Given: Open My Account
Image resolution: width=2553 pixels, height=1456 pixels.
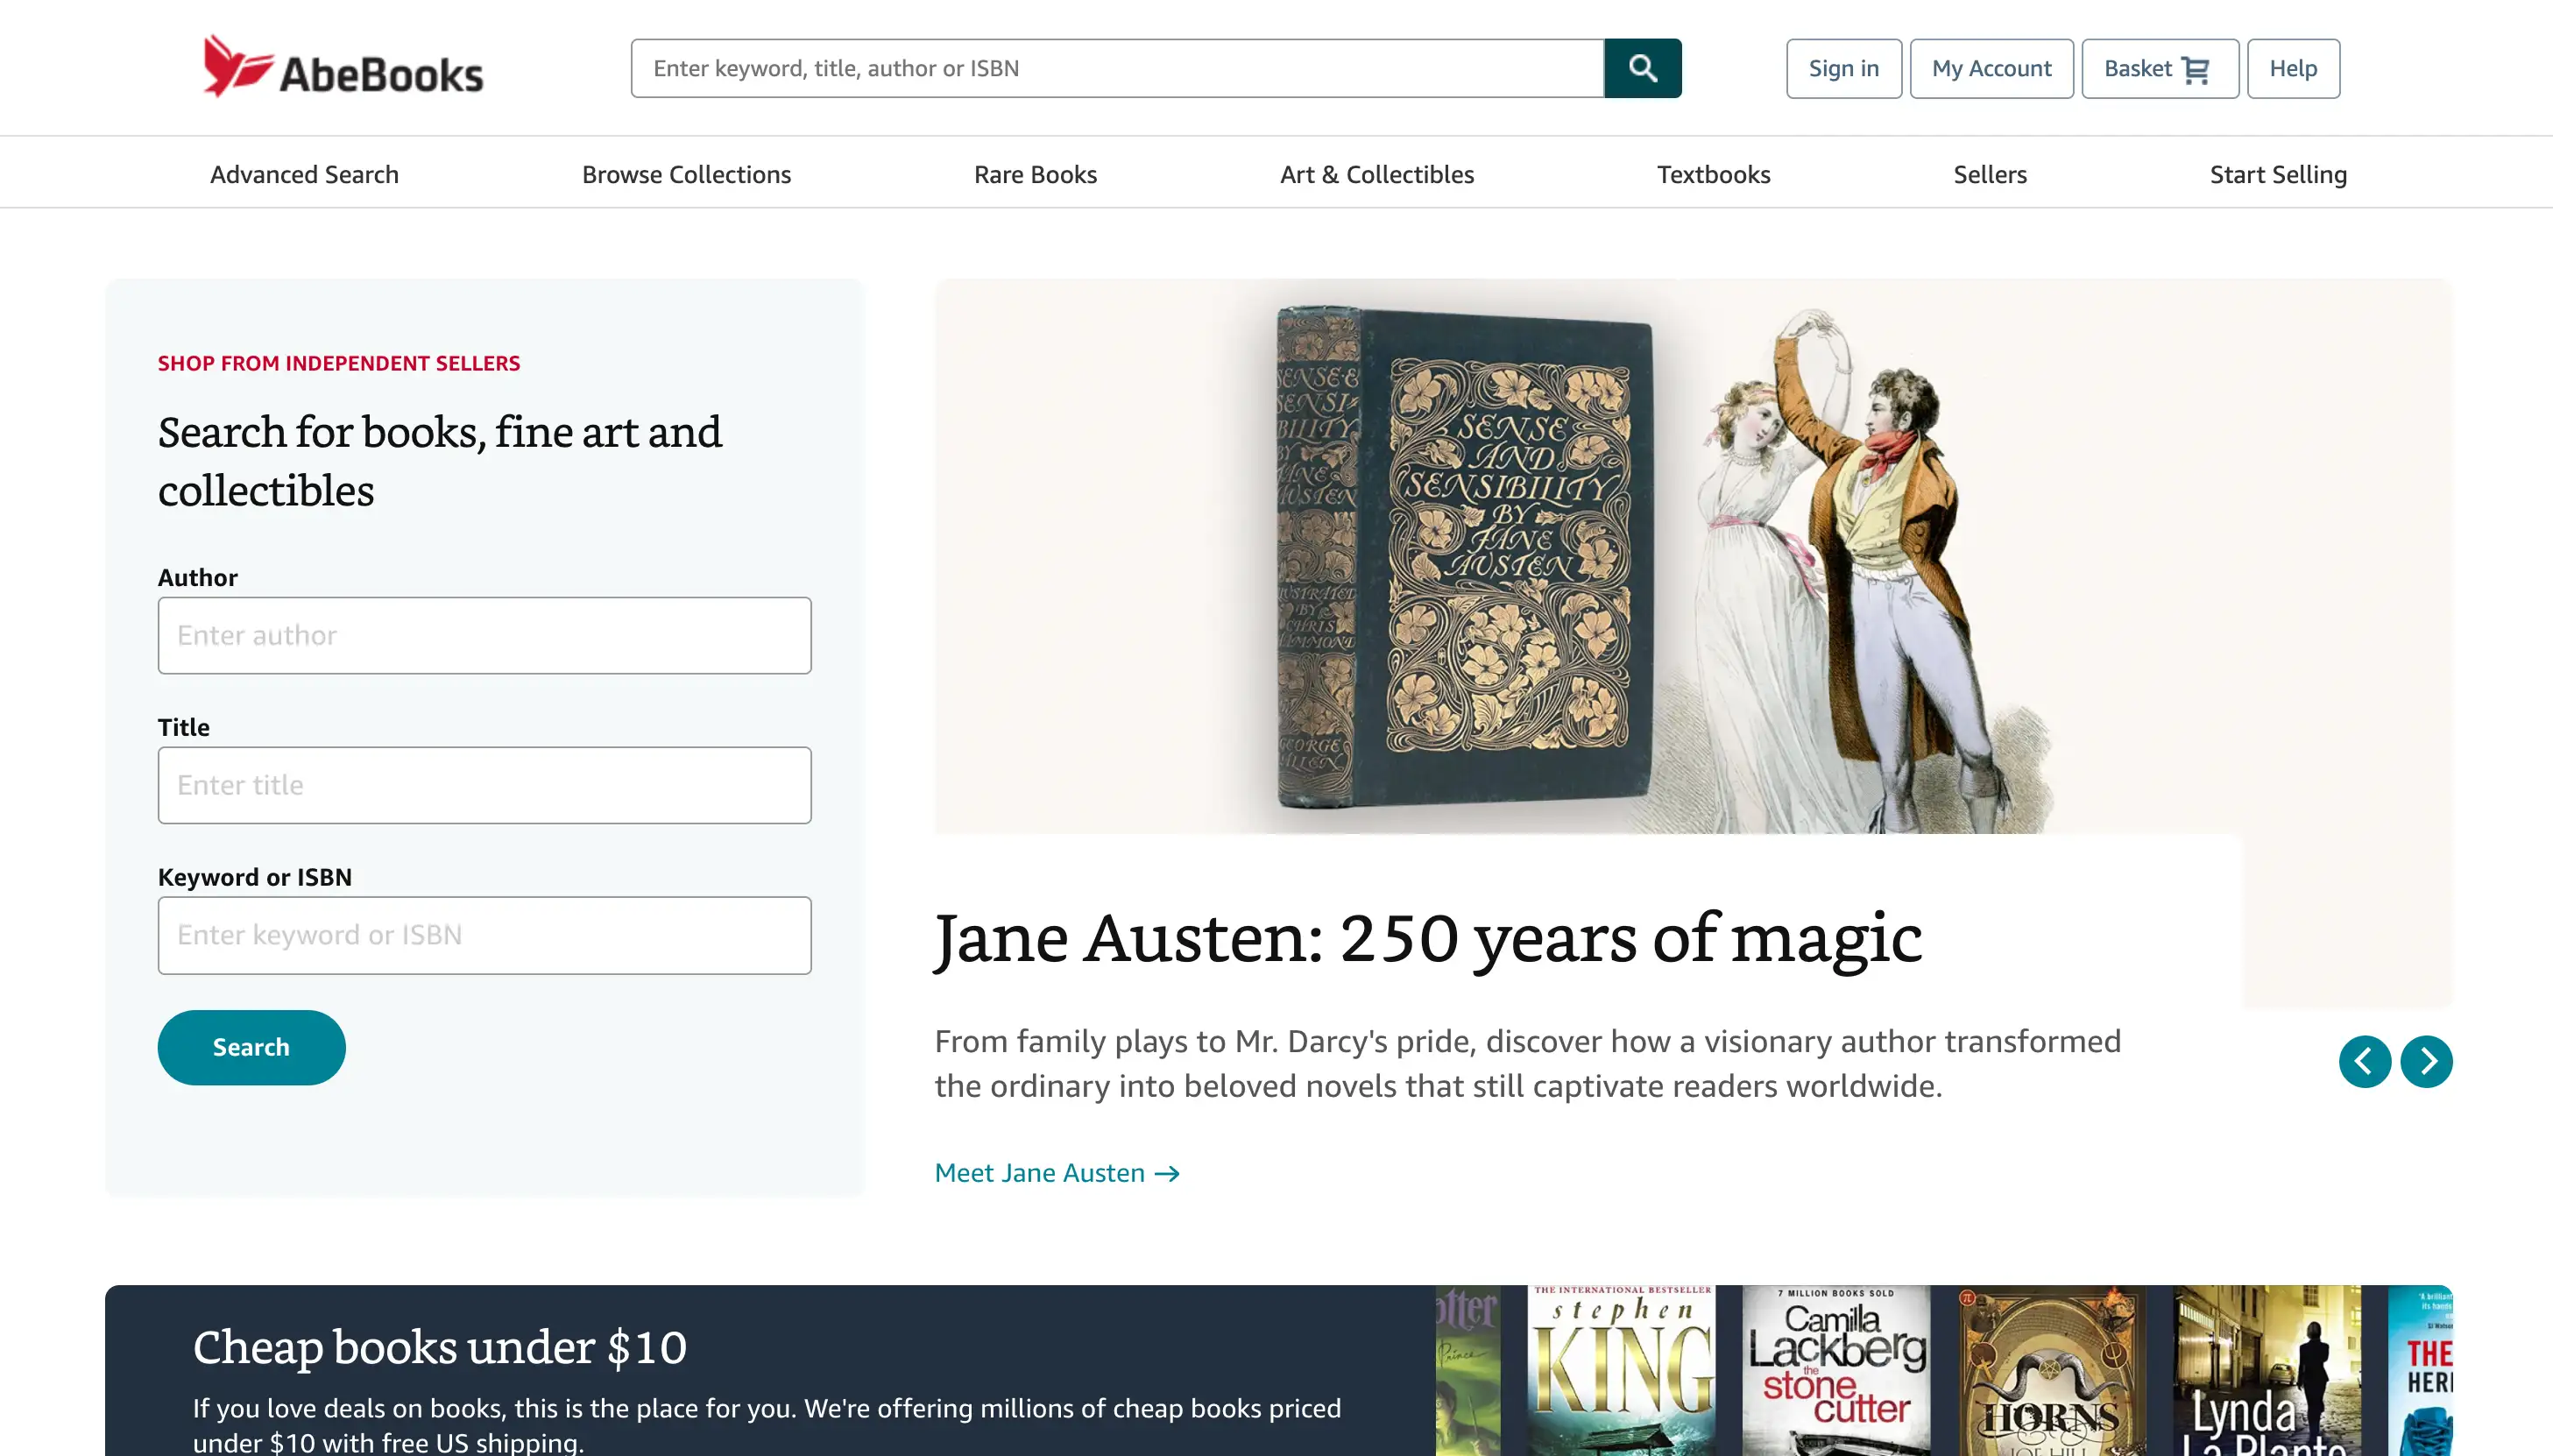Looking at the screenshot, I should (x=1991, y=68).
